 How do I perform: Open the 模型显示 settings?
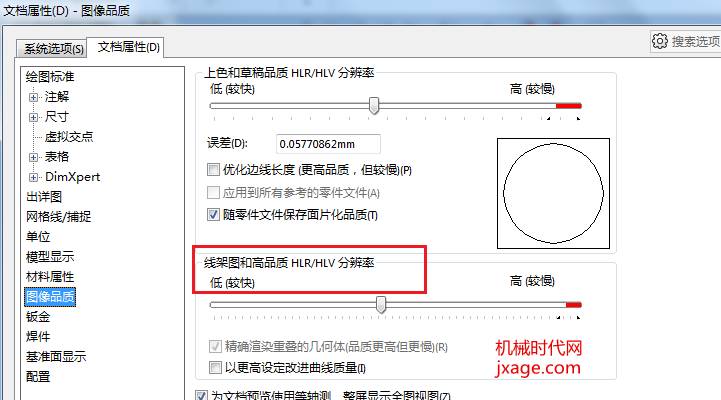50,257
